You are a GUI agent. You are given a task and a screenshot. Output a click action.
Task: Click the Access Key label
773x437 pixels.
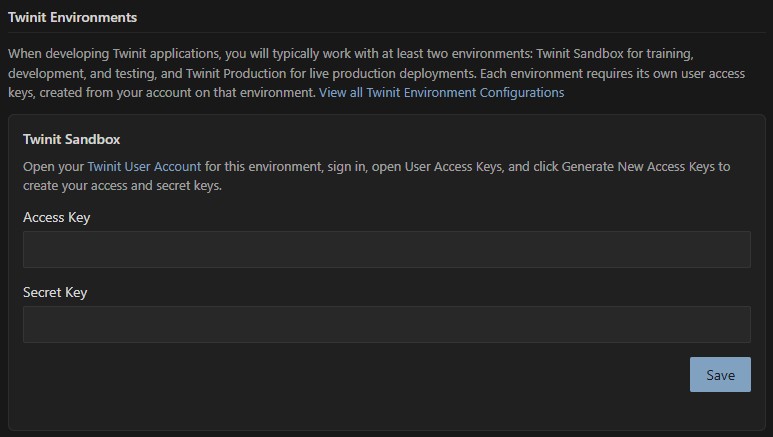click(57, 218)
